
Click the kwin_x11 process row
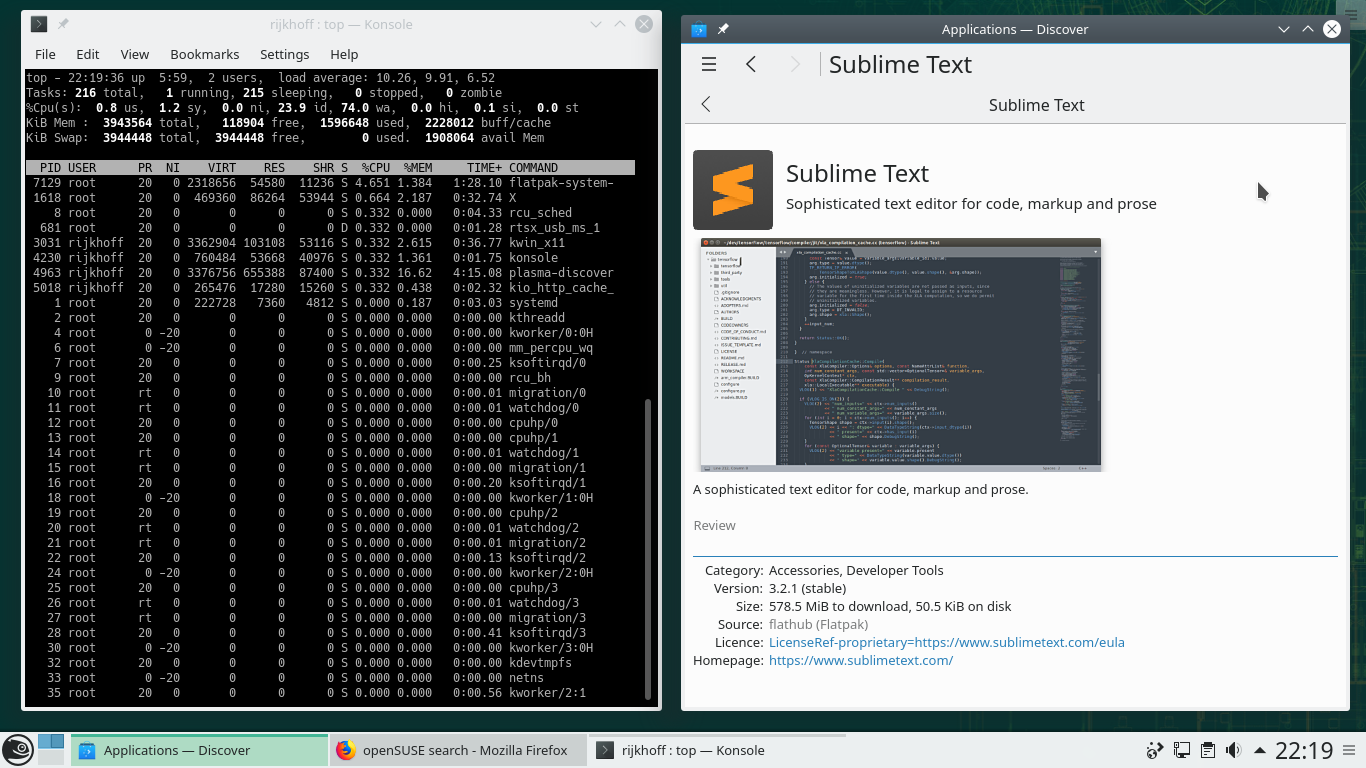(330, 243)
